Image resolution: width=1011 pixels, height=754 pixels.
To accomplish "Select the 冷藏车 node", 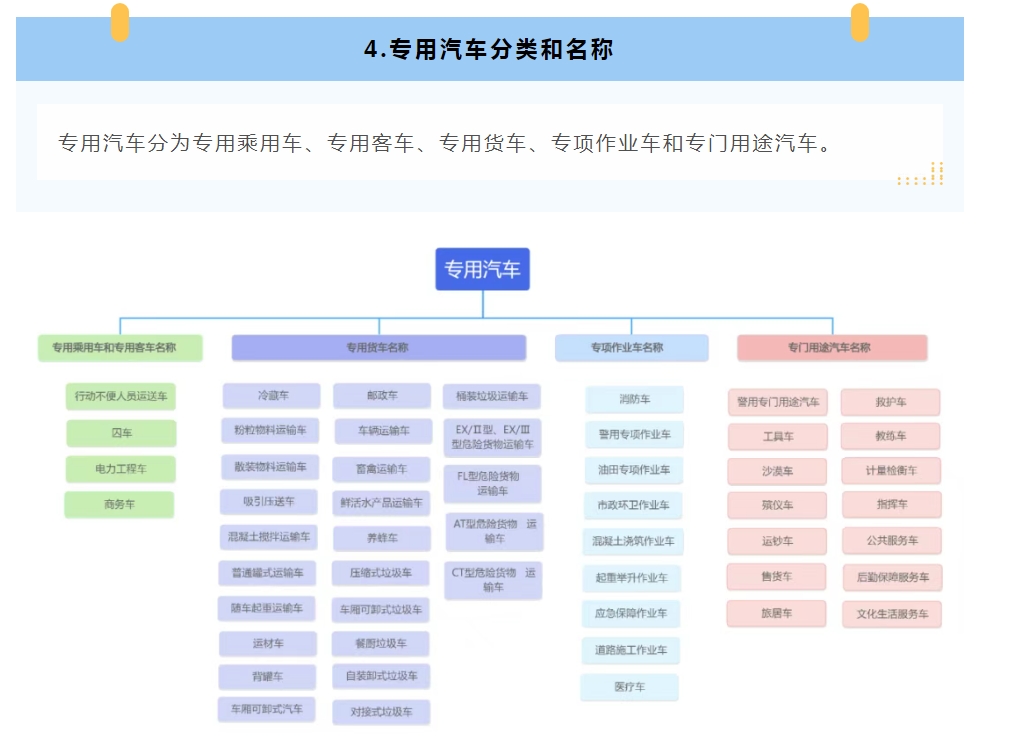I will [x=271, y=396].
